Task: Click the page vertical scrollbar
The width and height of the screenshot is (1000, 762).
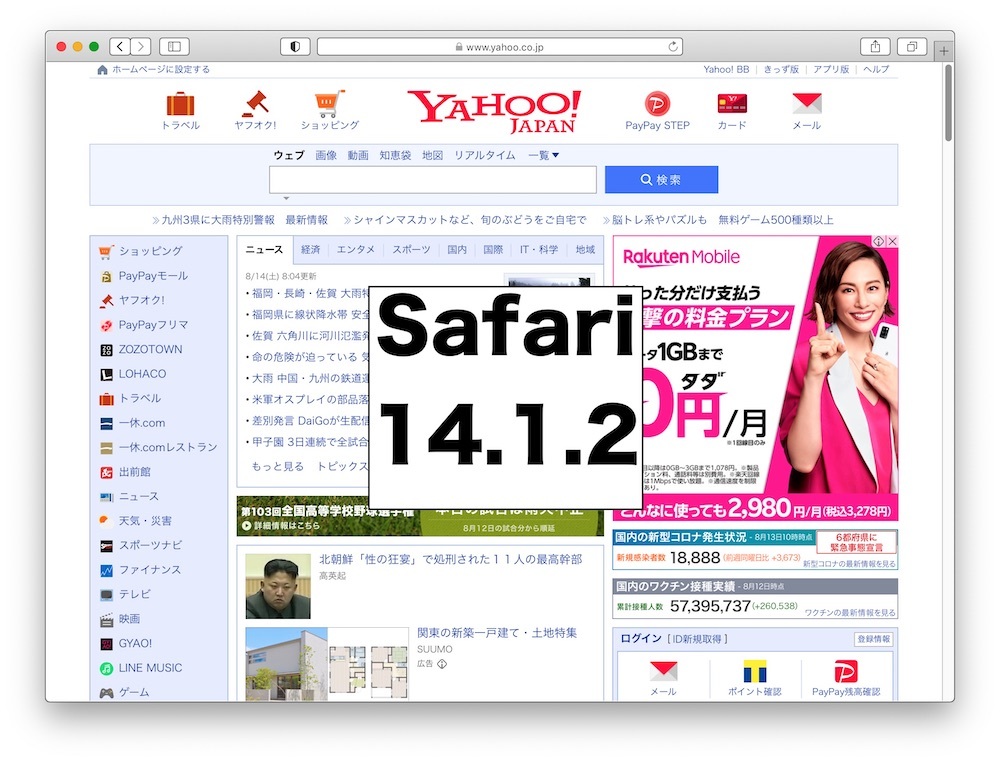Action: point(948,102)
